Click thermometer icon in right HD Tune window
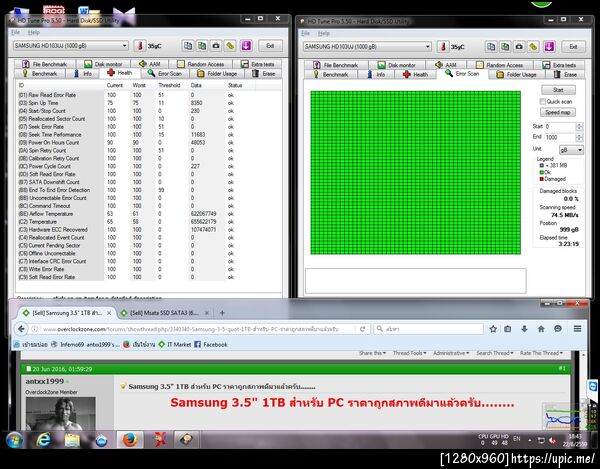Screen dimensions: 600x469 (x=443, y=47)
